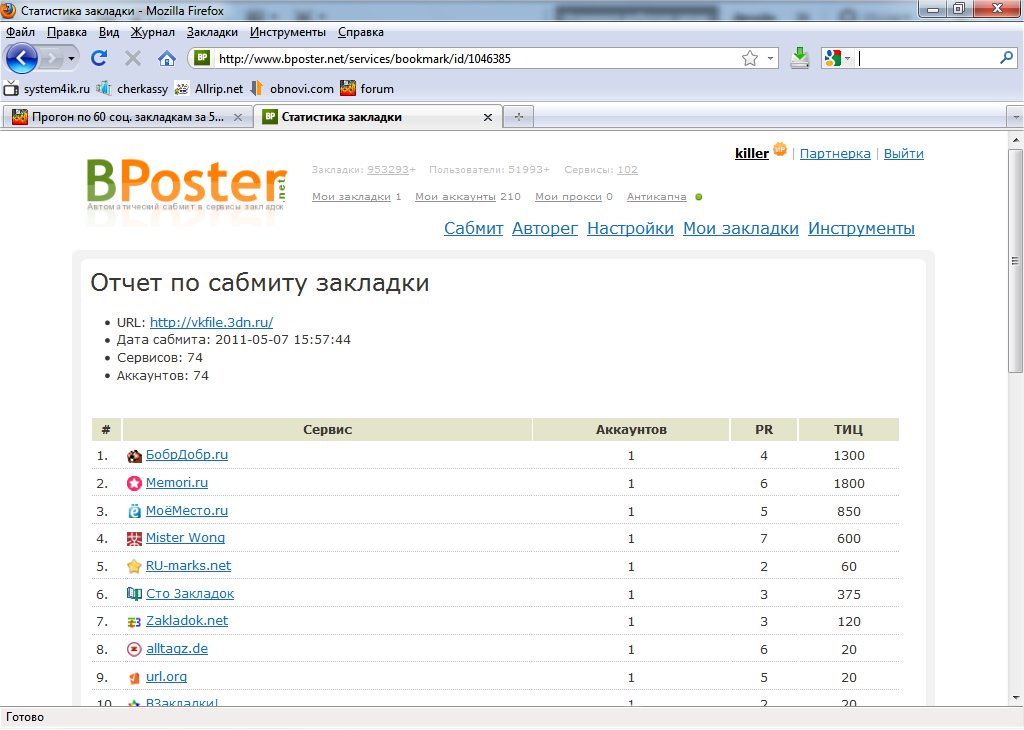Open the Антикапча link

(x=656, y=197)
